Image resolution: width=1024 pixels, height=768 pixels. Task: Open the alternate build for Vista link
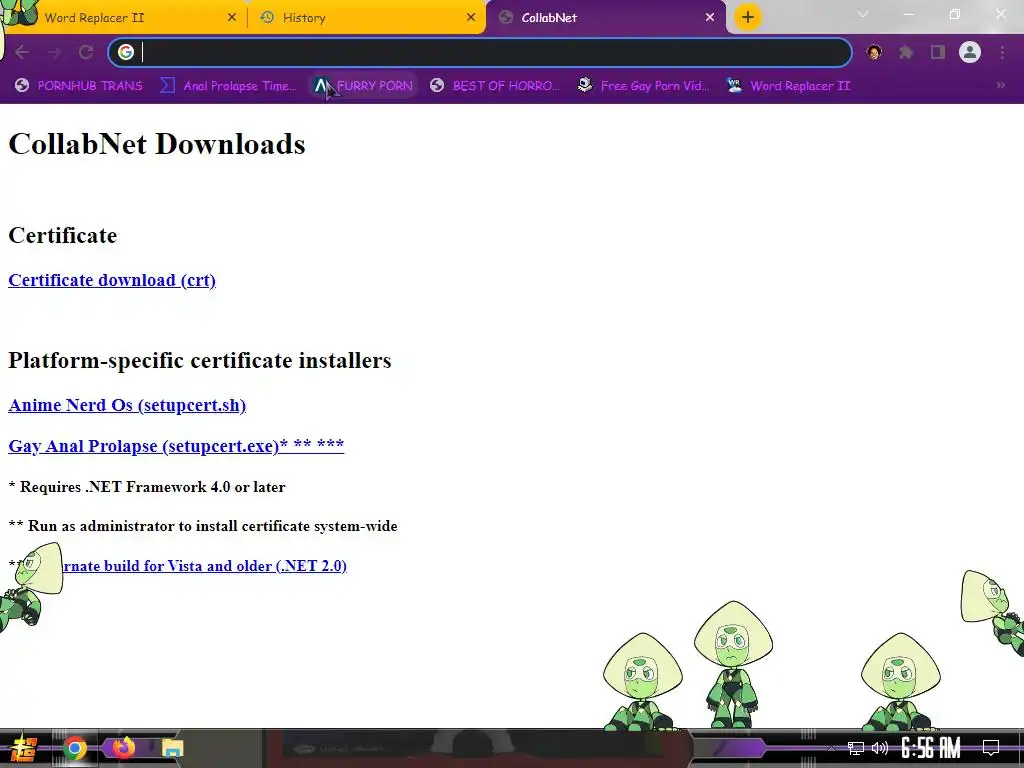tap(204, 566)
